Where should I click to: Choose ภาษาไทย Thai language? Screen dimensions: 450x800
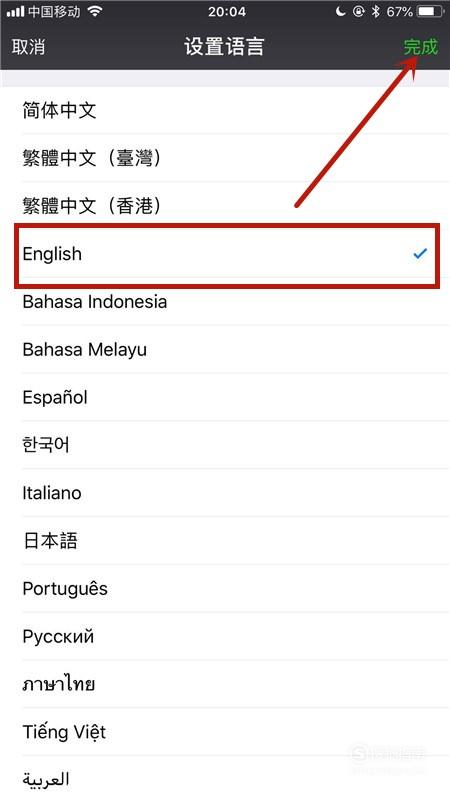[225, 684]
